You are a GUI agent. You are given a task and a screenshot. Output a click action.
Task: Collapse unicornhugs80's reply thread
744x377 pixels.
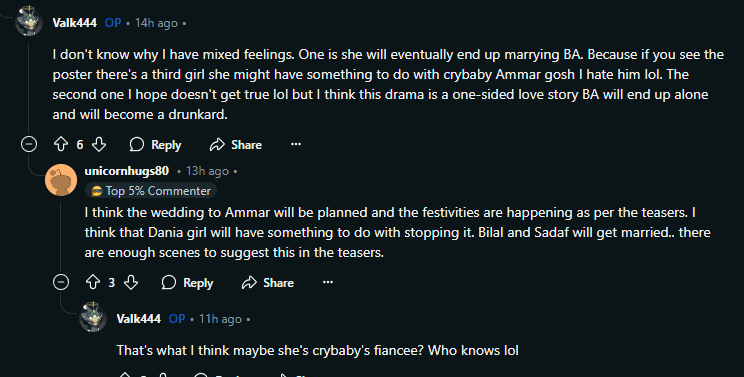pyautogui.click(x=61, y=283)
